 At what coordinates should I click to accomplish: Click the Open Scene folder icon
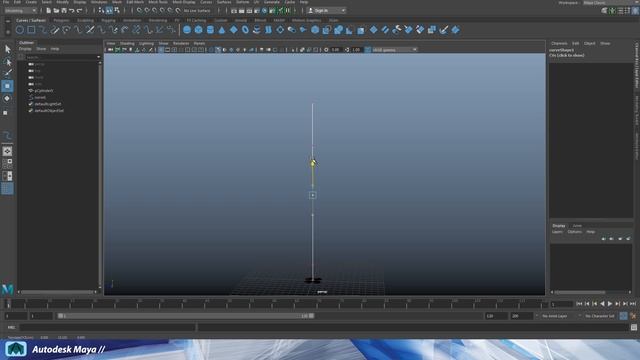[x=56, y=11]
